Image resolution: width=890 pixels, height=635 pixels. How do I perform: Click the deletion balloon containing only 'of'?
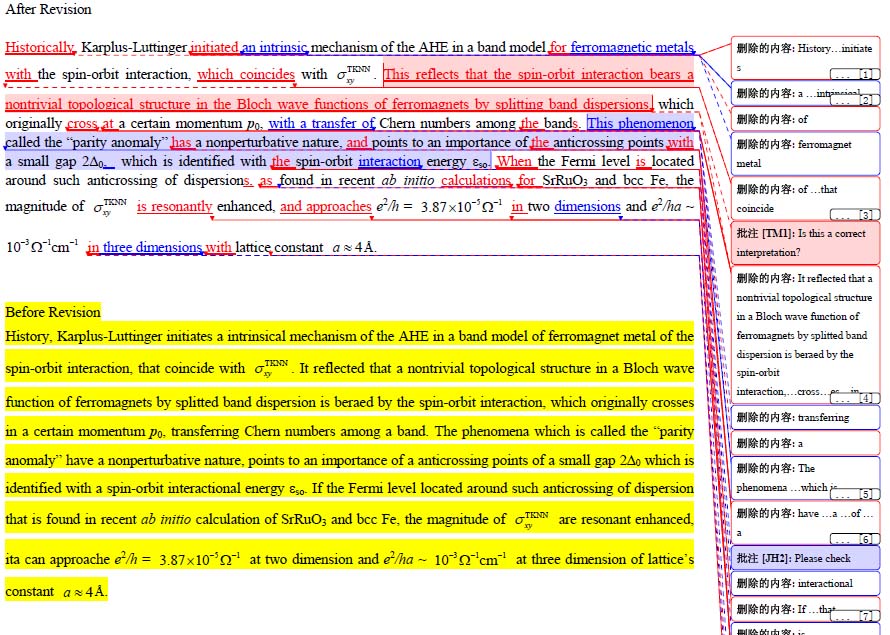click(805, 119)
